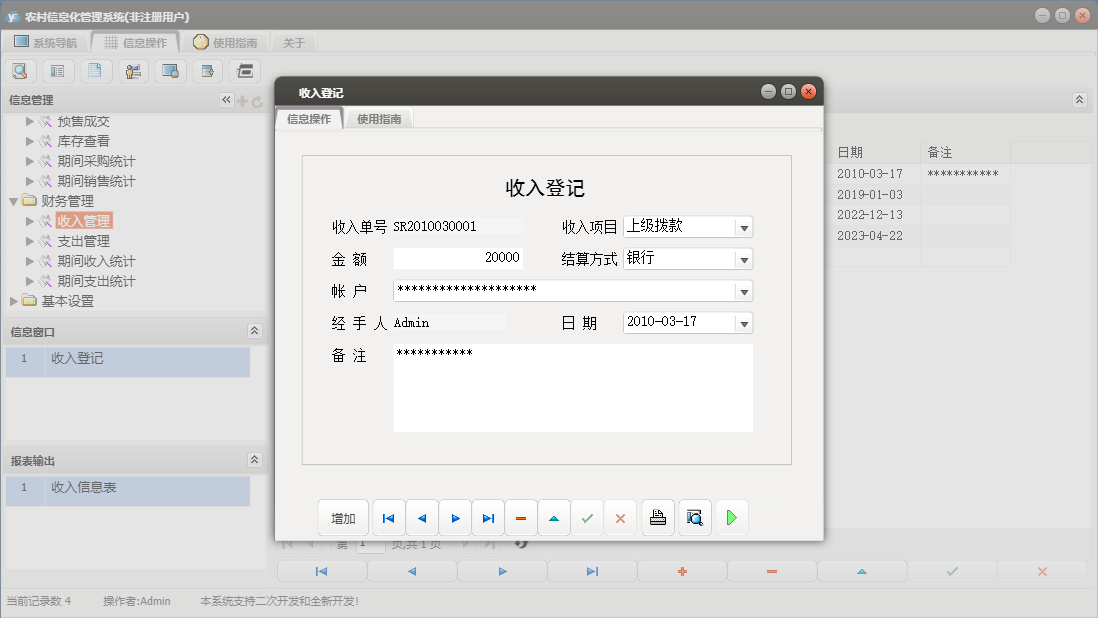Open the 帐户 account dropdown
1098x618 pixels.
click(743, 290)
